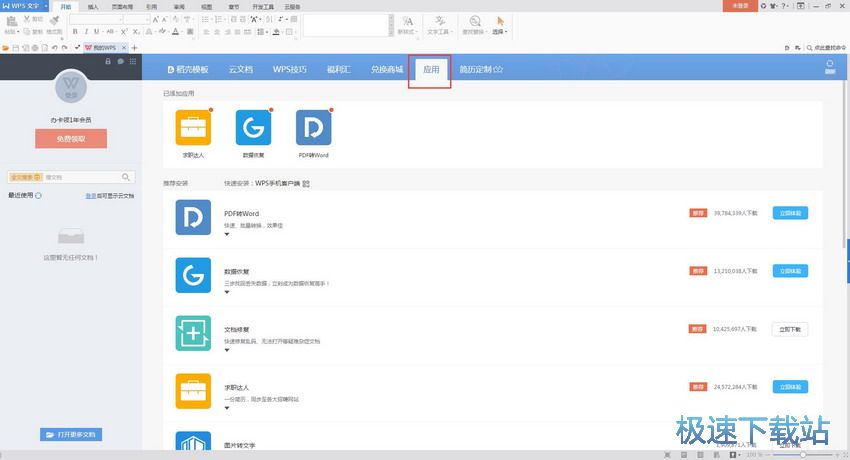This screenshot has width=850, height=460.
Task: Toggle the 最近使用 refresh circle
Action: pyautogui.click(x=38, y=196)
